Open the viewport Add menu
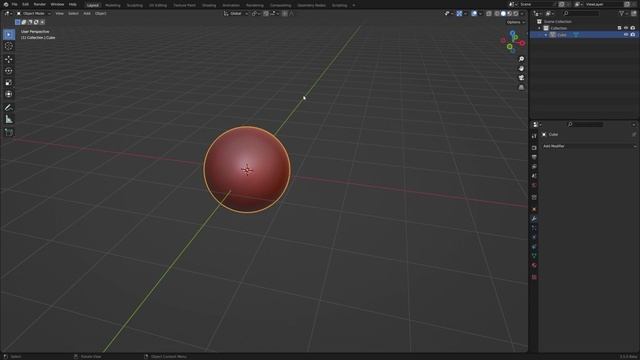 [x=87, y=13]
